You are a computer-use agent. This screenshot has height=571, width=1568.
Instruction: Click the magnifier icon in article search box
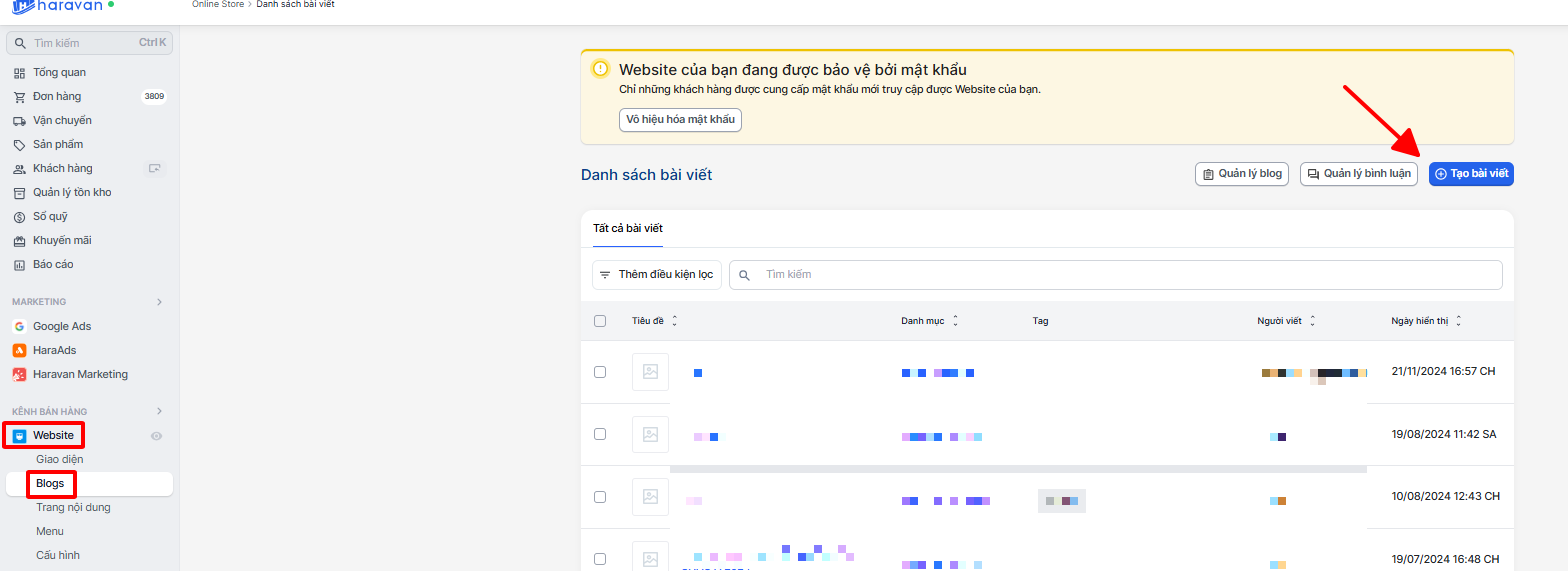[744, 275]
